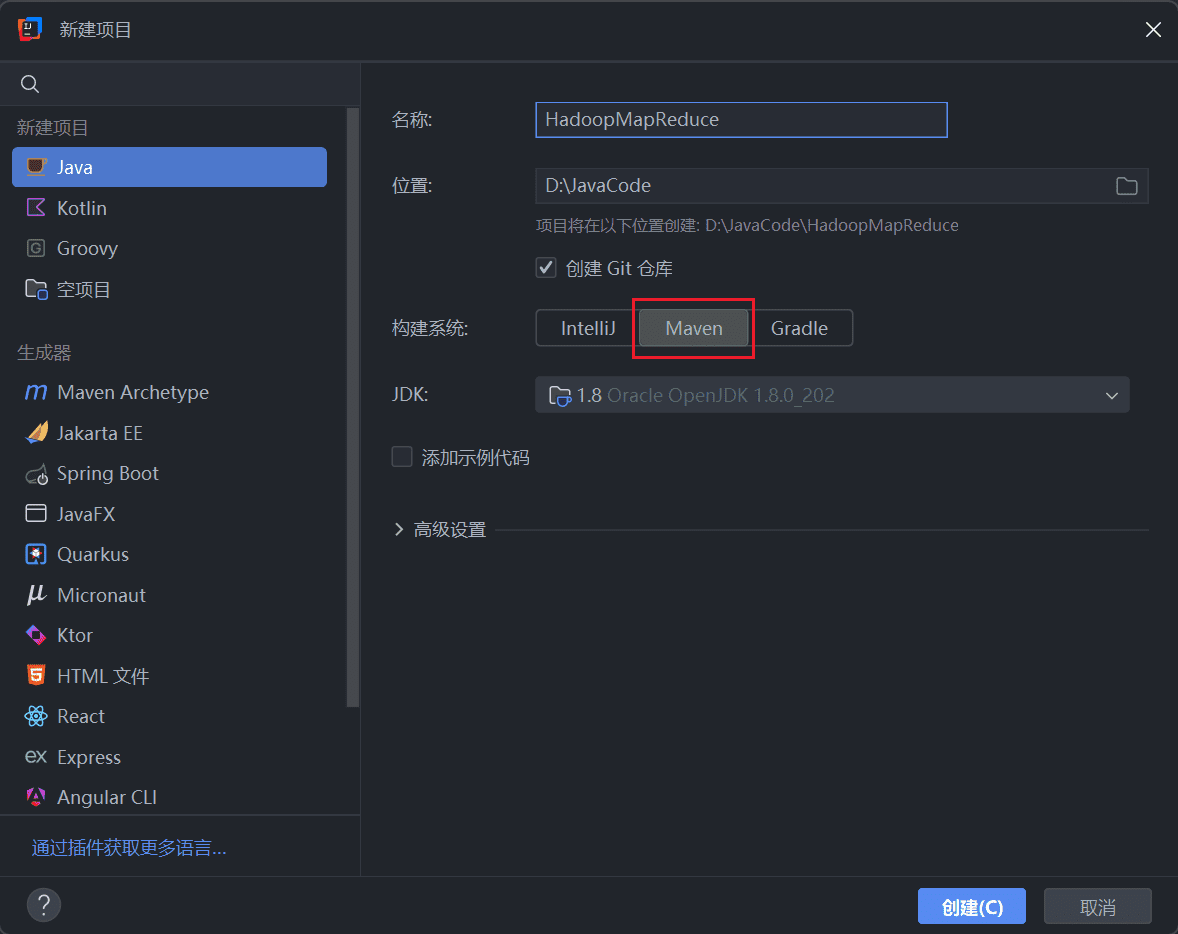Screen dimensions: 1178x934
Task: Open 通过插件获取更多语言 link
Action: (x=129, y=848)
